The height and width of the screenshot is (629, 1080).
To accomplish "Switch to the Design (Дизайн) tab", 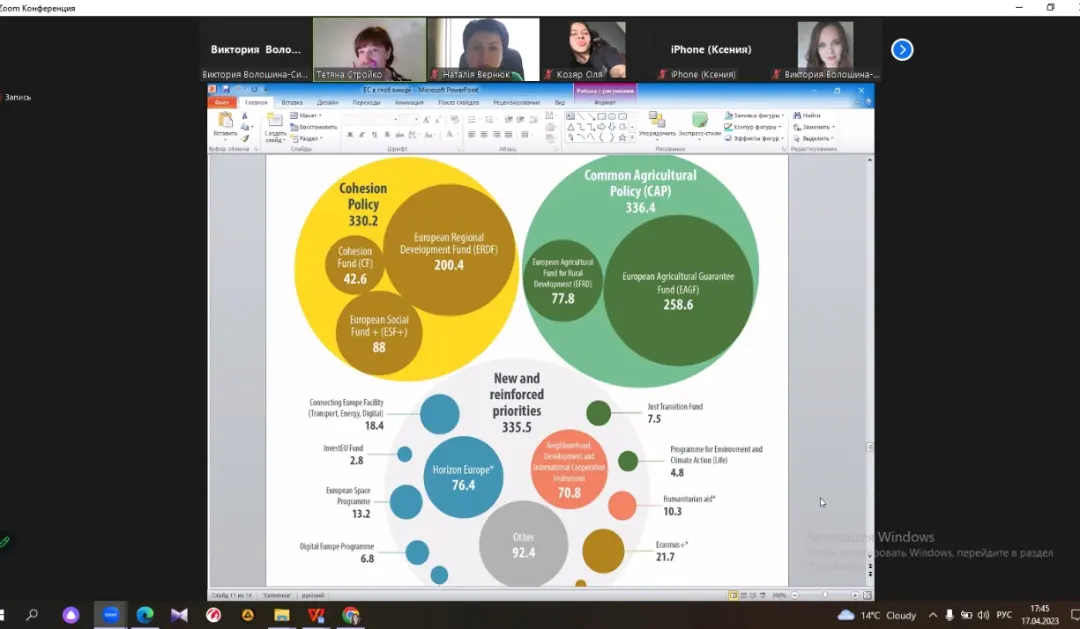I will pyautogui.click(x=327, y=102).
